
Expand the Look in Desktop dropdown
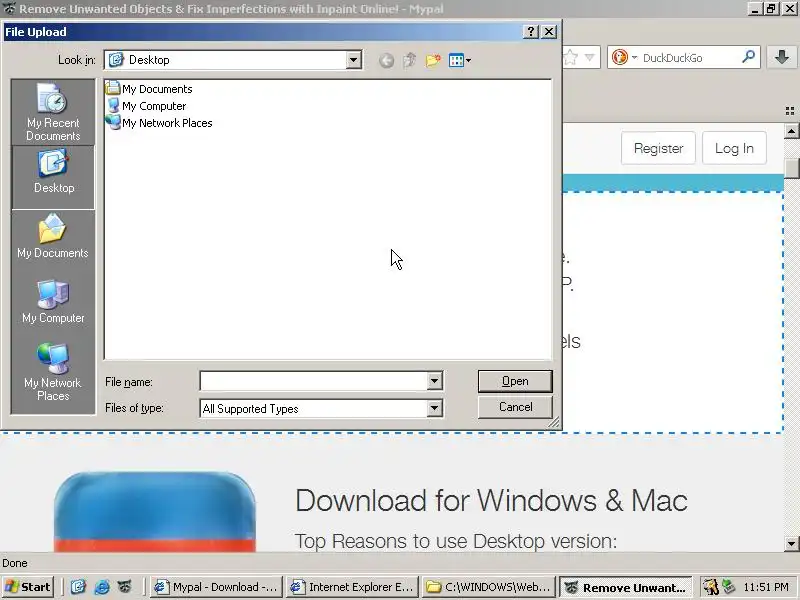(x=353, y=60)
